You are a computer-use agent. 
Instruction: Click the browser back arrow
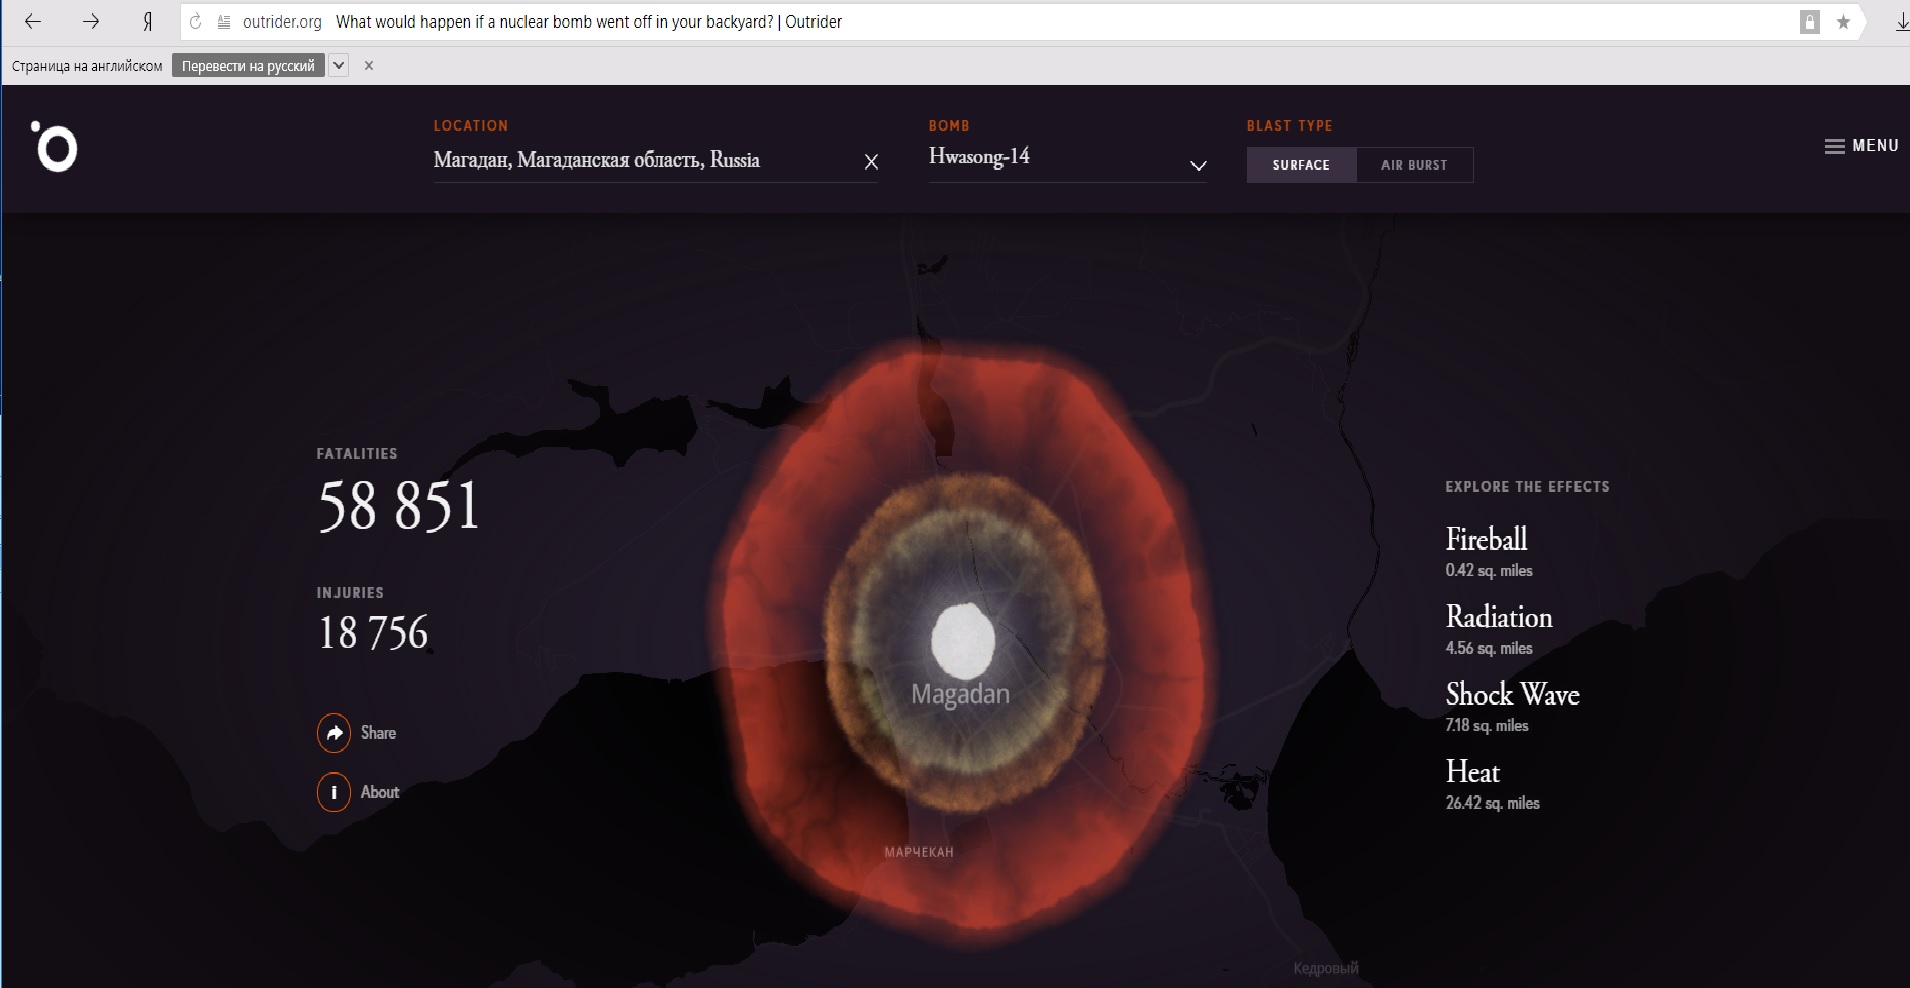click(x=33, y=22)
